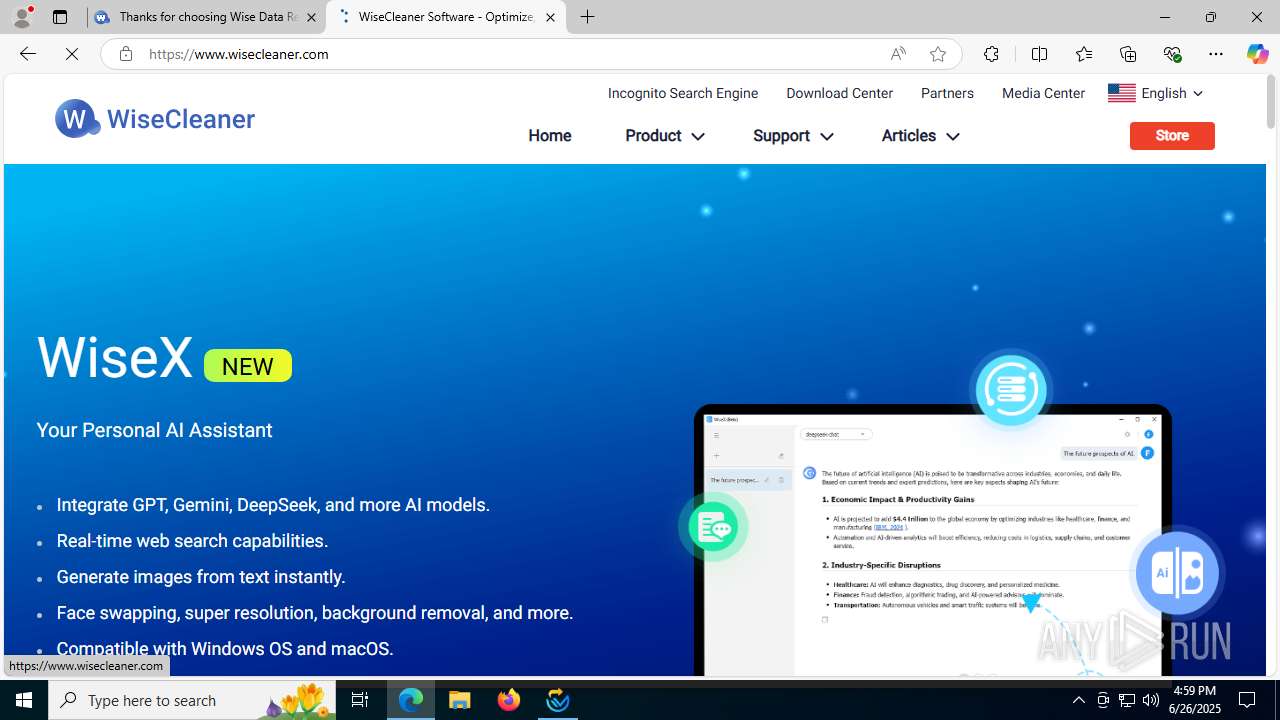The width and height of the screenshot is (1280, 720).
Task: Expand the Articles menu
Action: click(920, 136)
